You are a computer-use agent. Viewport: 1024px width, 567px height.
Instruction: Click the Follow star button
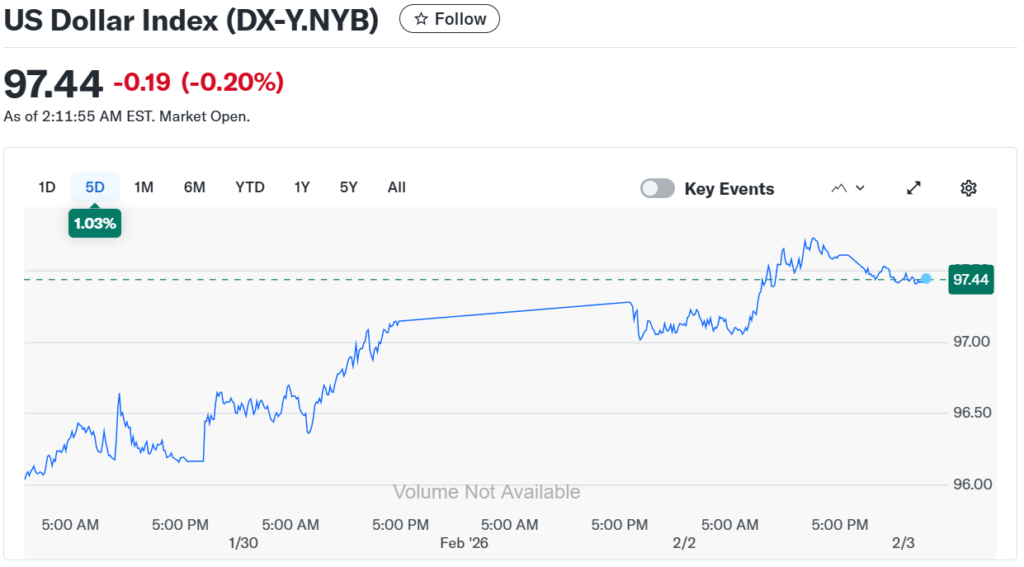(x=449, y=19)
